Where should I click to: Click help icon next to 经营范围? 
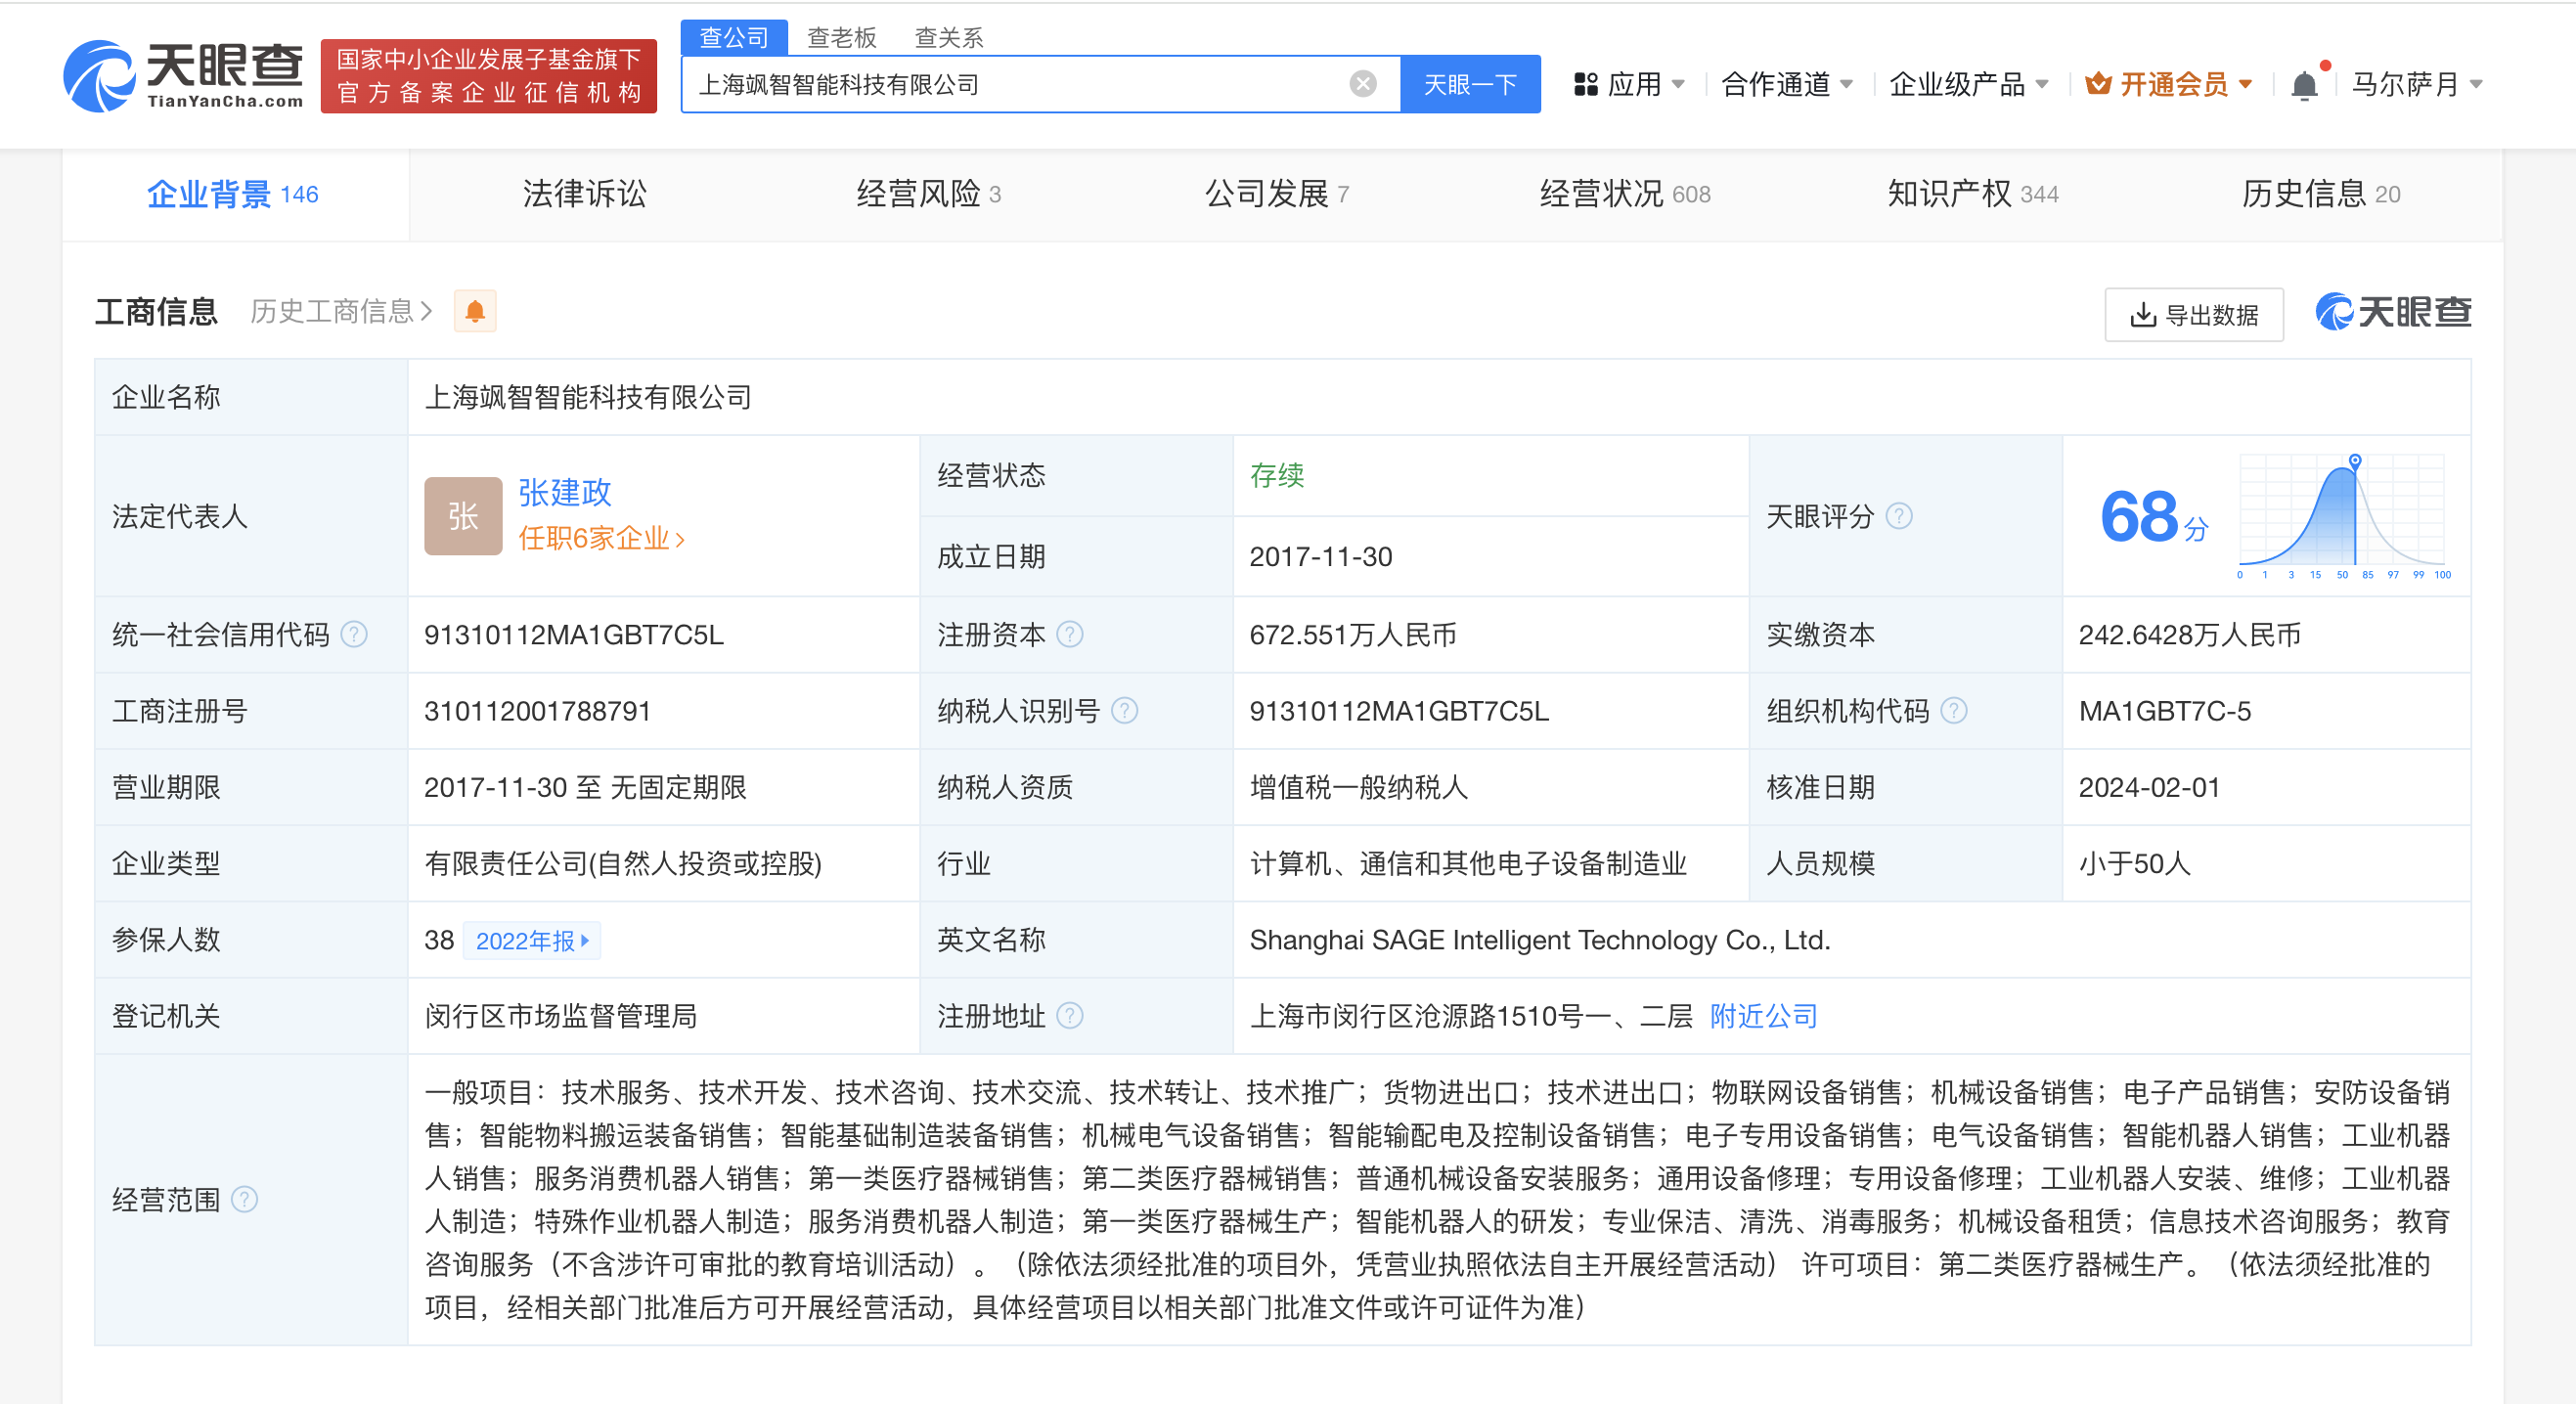pyautogui.click(x=244, y=1198)
